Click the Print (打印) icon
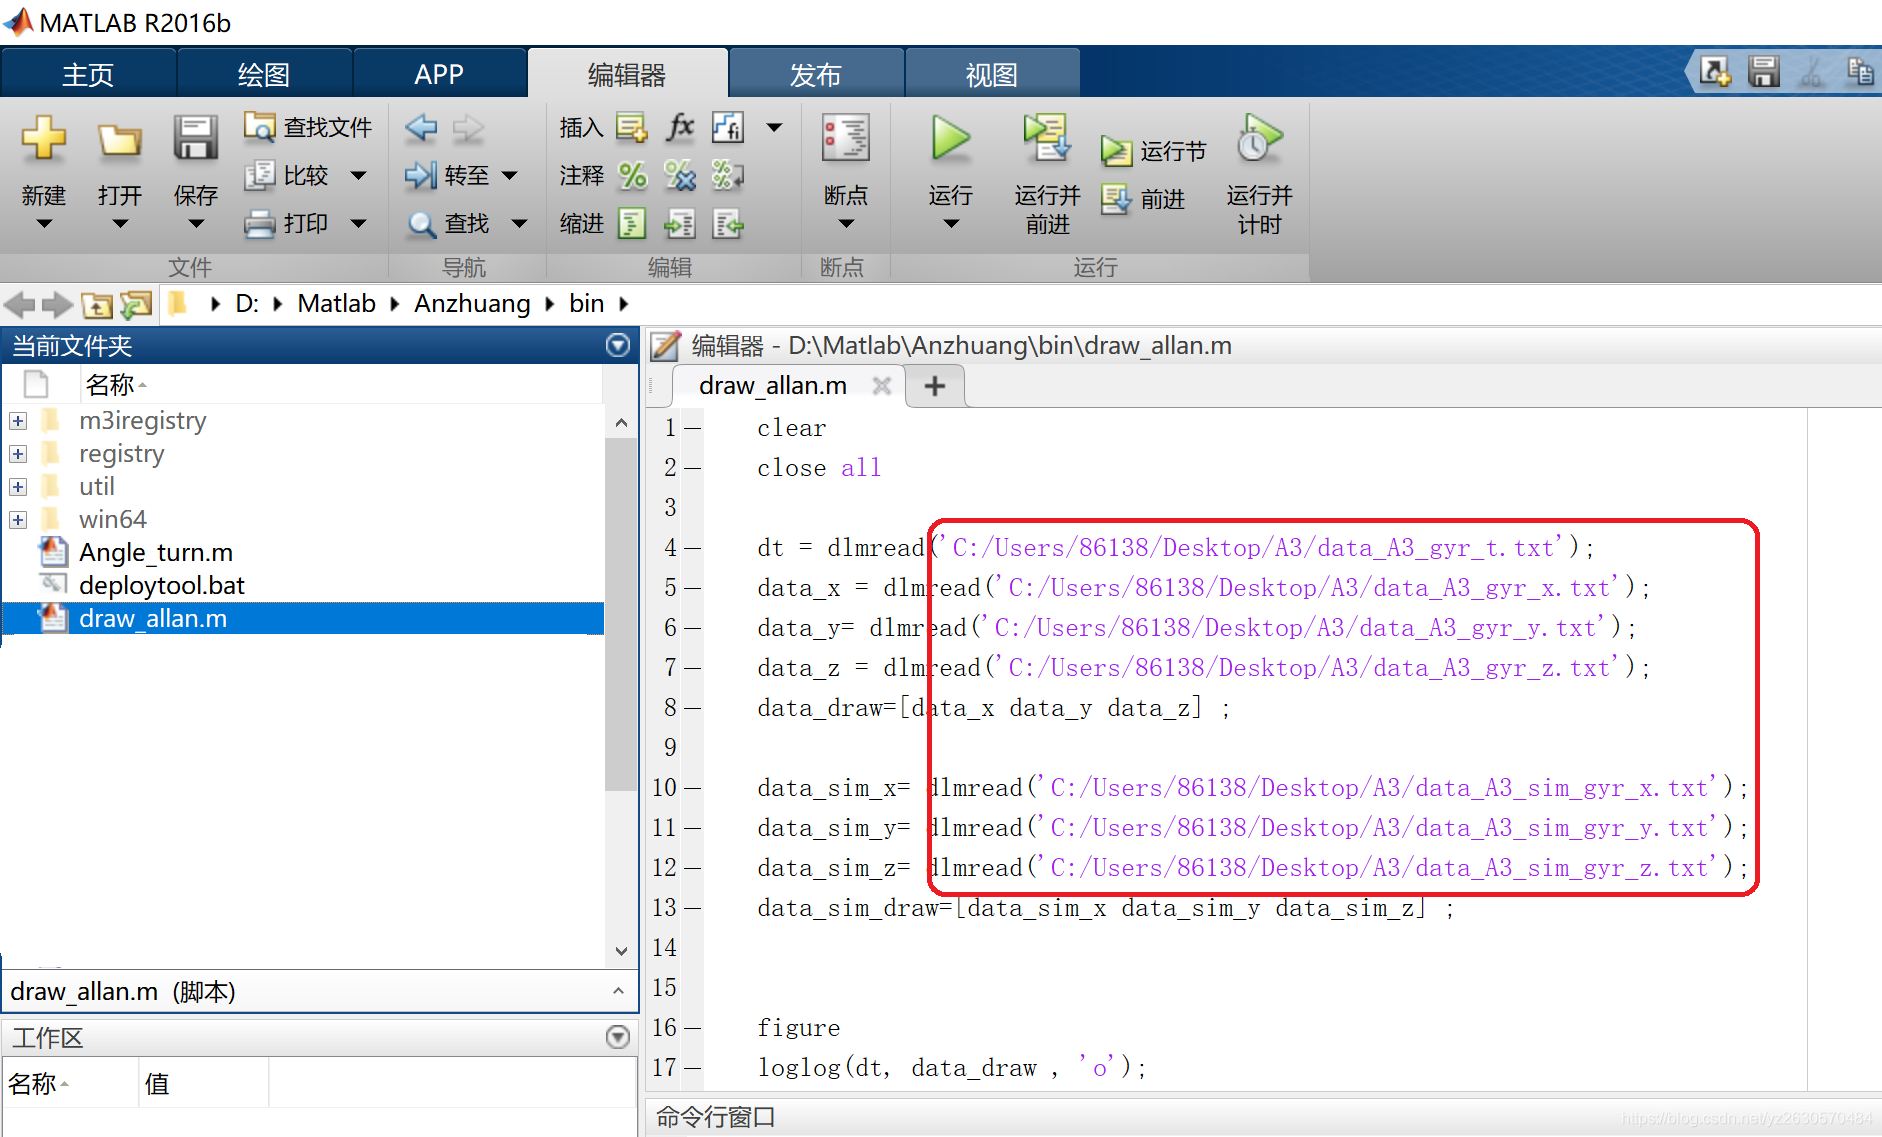The height and width of the screenshot is (1137, 1882). coord(260,223)
